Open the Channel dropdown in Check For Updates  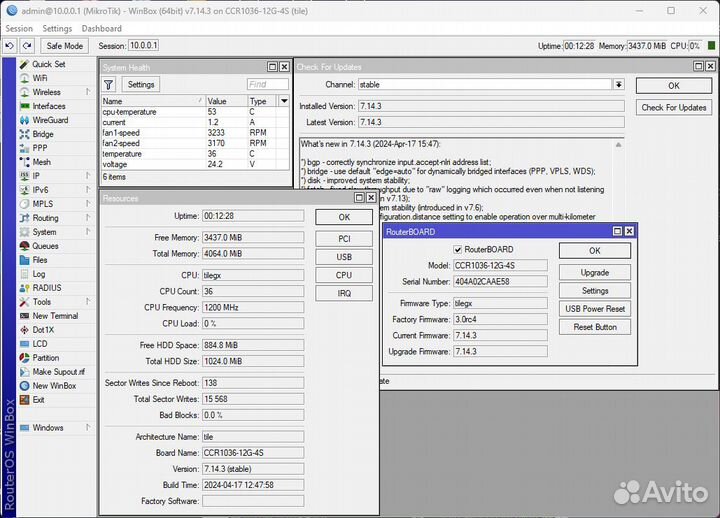pyautogui.click(x=619, y=84)
